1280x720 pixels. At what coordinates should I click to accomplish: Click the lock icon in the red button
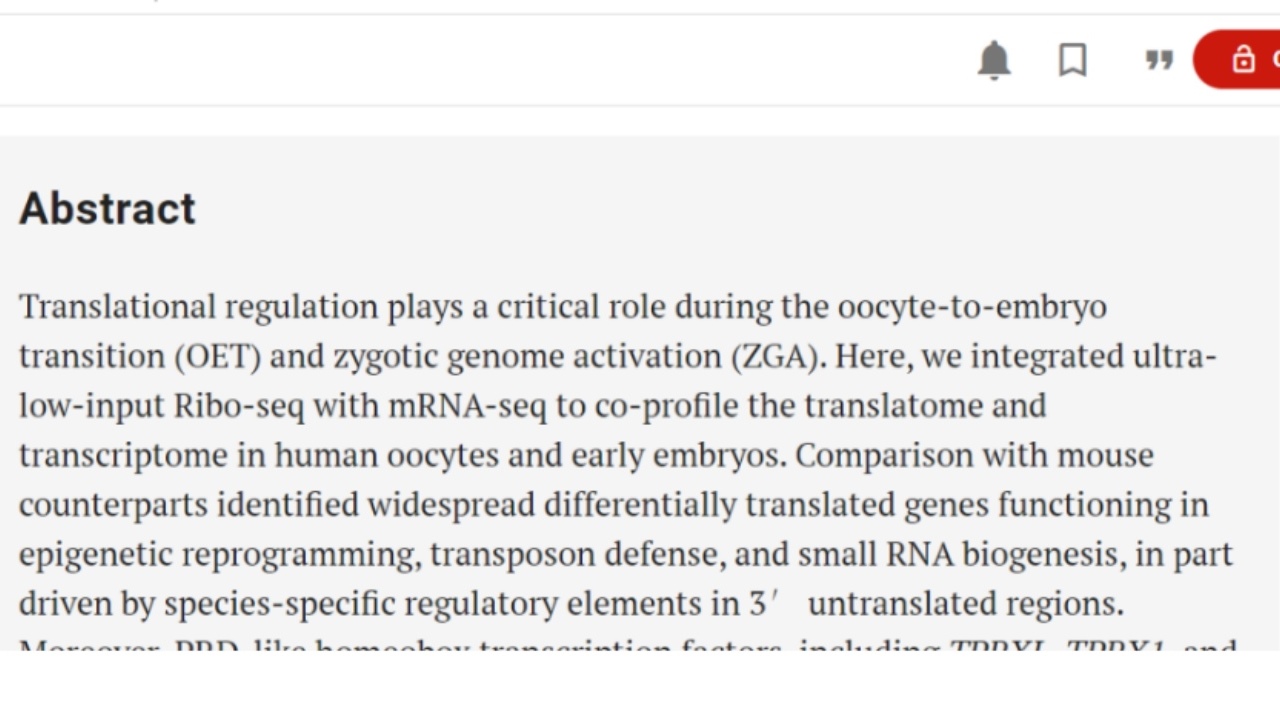[x=1243, y=60]
